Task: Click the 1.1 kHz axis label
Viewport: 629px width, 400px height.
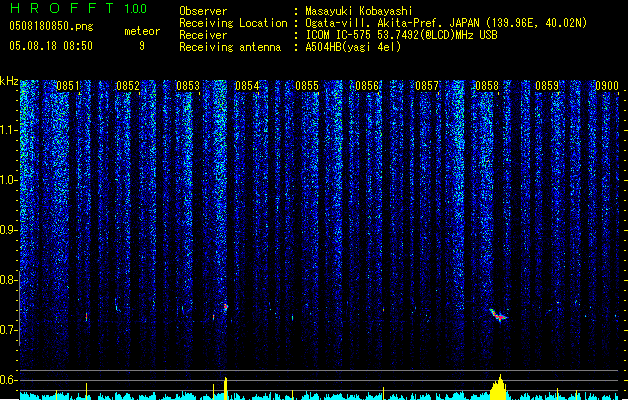Action: pyautogui.click(x=9, y=130)
